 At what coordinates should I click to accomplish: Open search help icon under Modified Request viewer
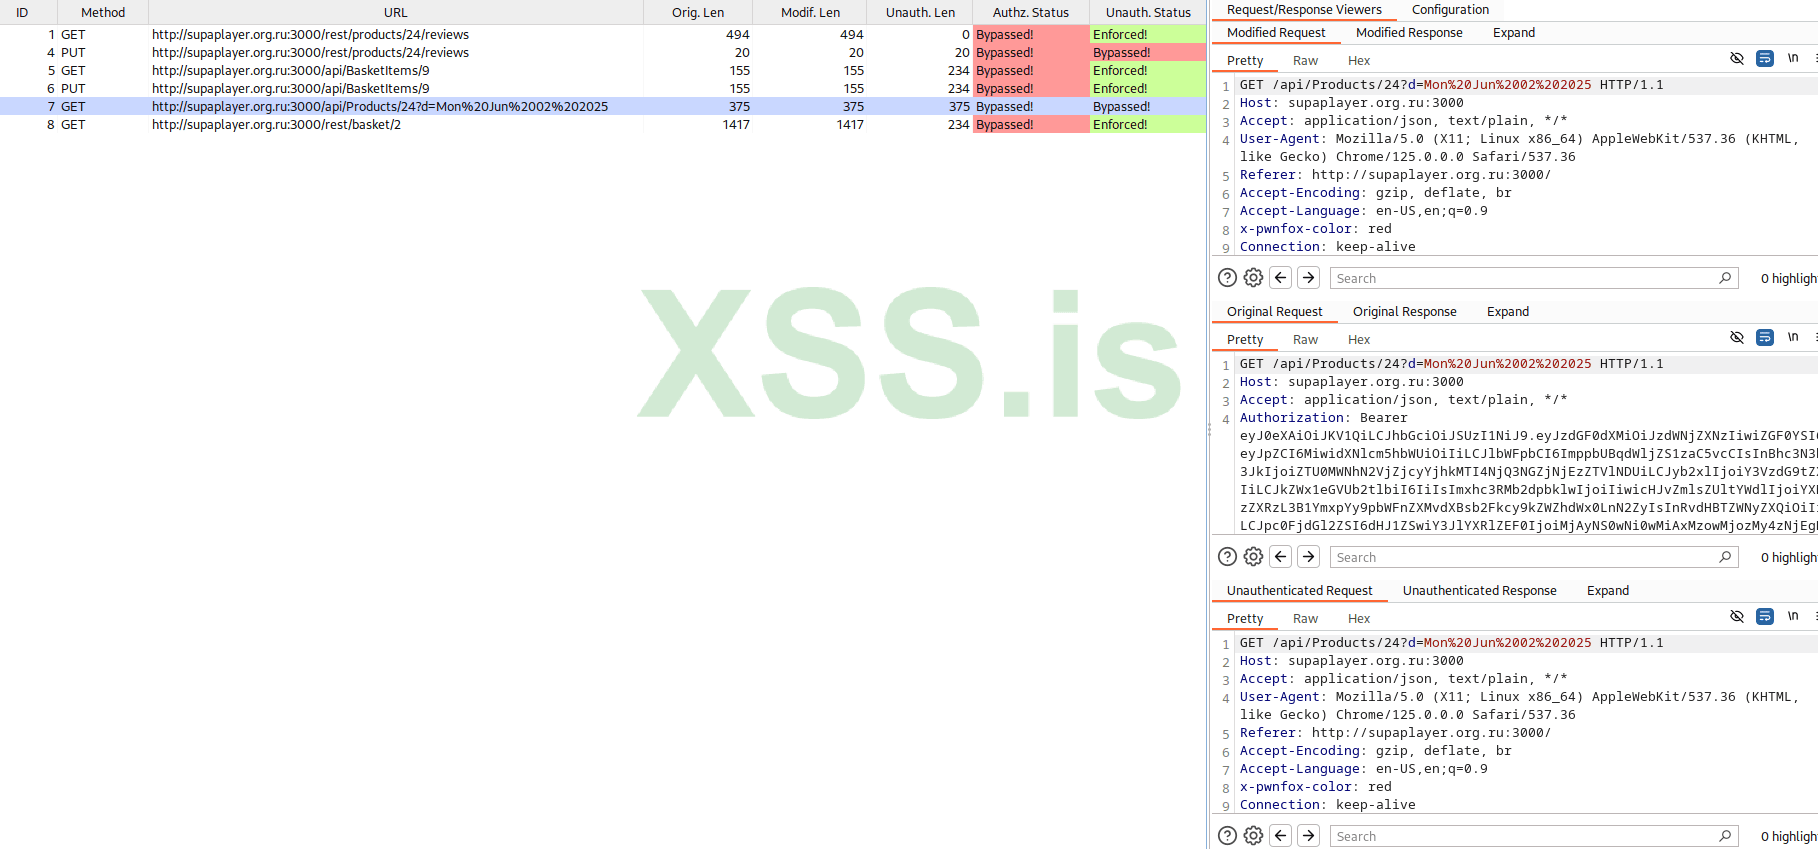1227,278
